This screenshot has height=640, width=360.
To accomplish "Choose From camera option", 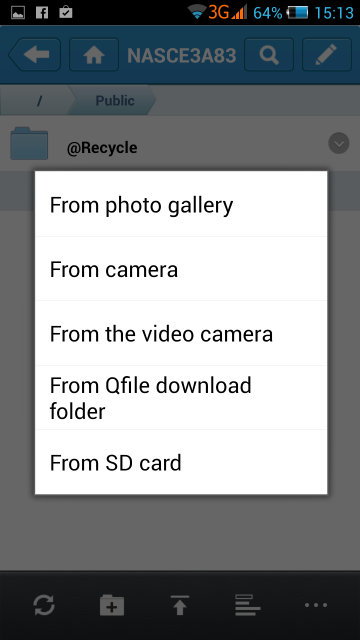I will tap(181, 269).
